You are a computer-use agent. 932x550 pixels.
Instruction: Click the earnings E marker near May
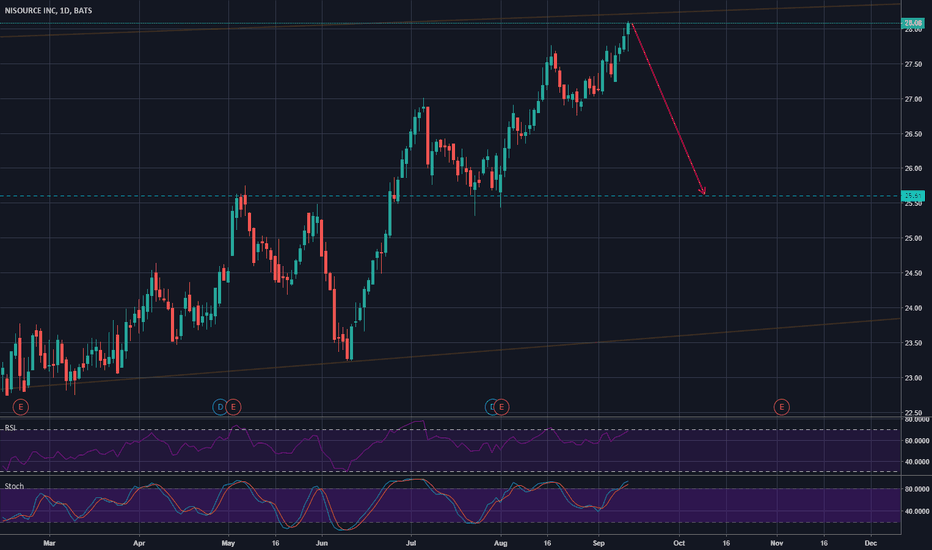tap(234, 407)
